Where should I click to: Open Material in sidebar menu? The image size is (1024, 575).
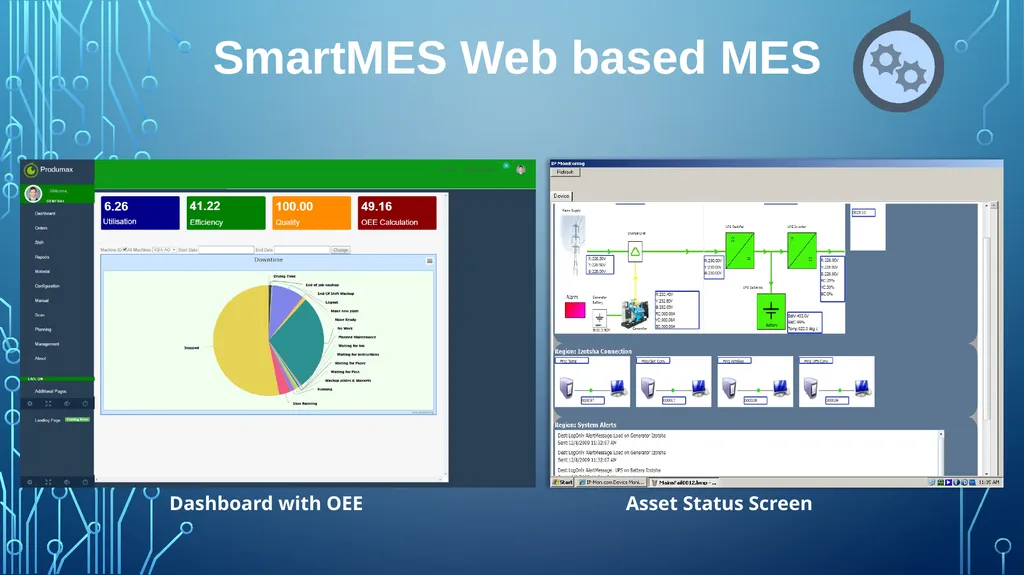(x=42, y=271)
